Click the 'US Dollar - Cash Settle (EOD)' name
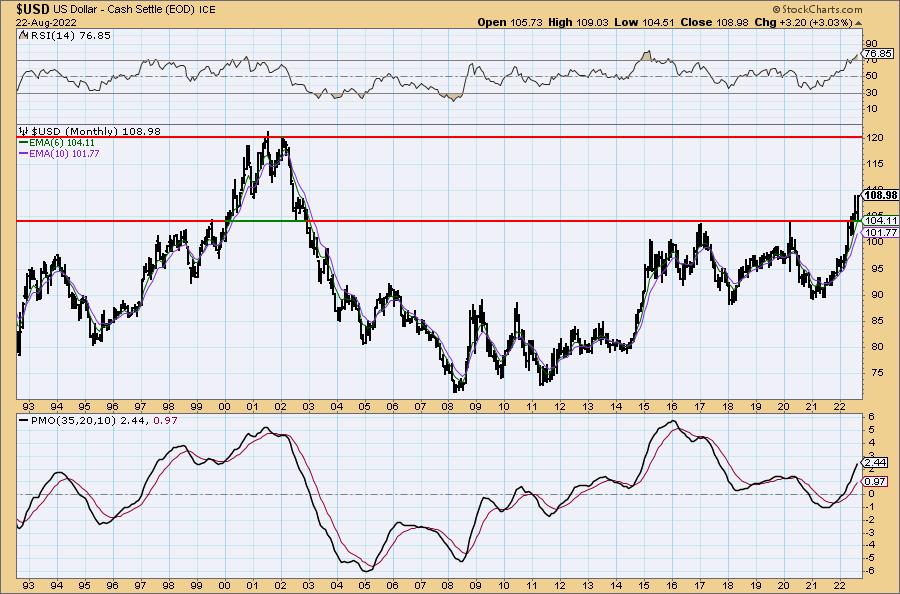This screenshot has width=900, height=594. pos(125,9)
